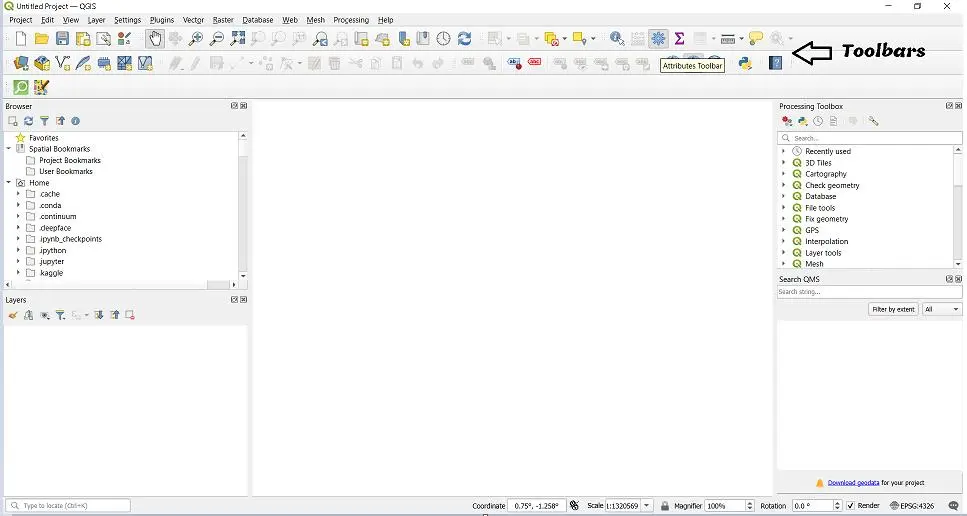Toggle the Render checkbox
This screenshot has height=516, width=967.
coord(851,506)
